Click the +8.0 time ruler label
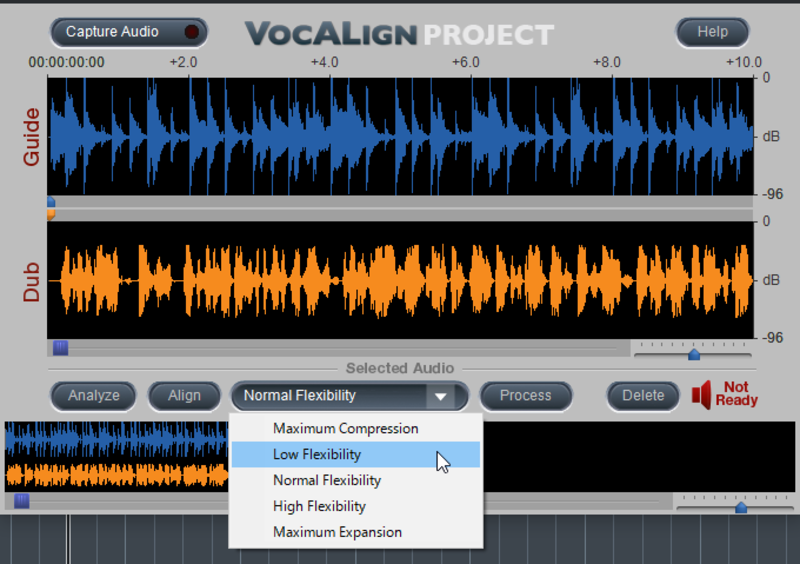Viewport: 800px width, 564px height. 607,62
